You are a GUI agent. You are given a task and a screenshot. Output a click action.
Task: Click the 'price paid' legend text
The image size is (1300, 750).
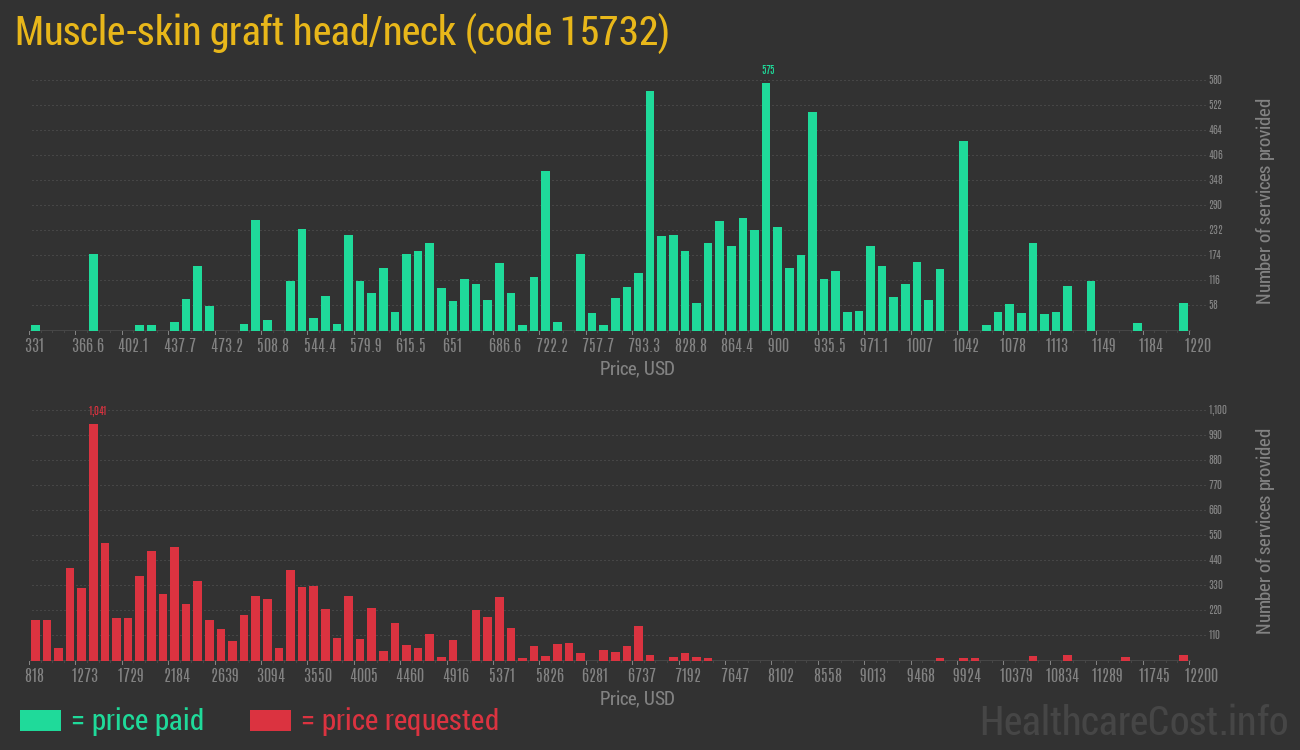[138, 720]
